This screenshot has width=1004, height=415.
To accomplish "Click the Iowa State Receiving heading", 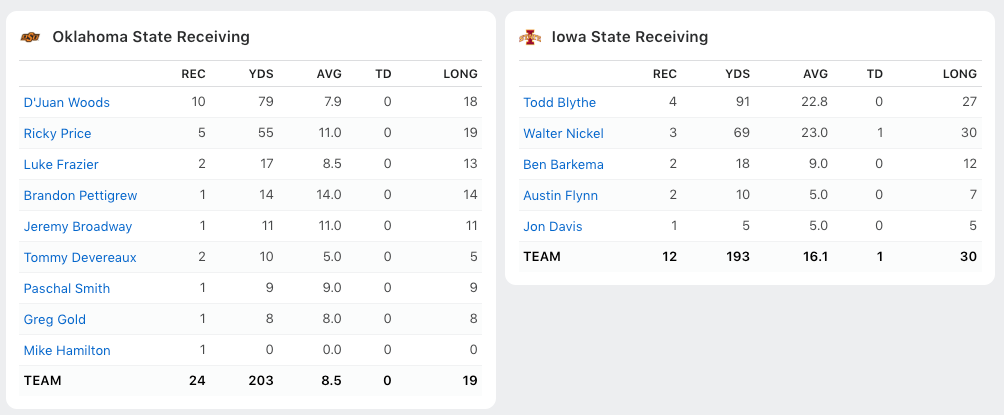I will coord(630,38).
